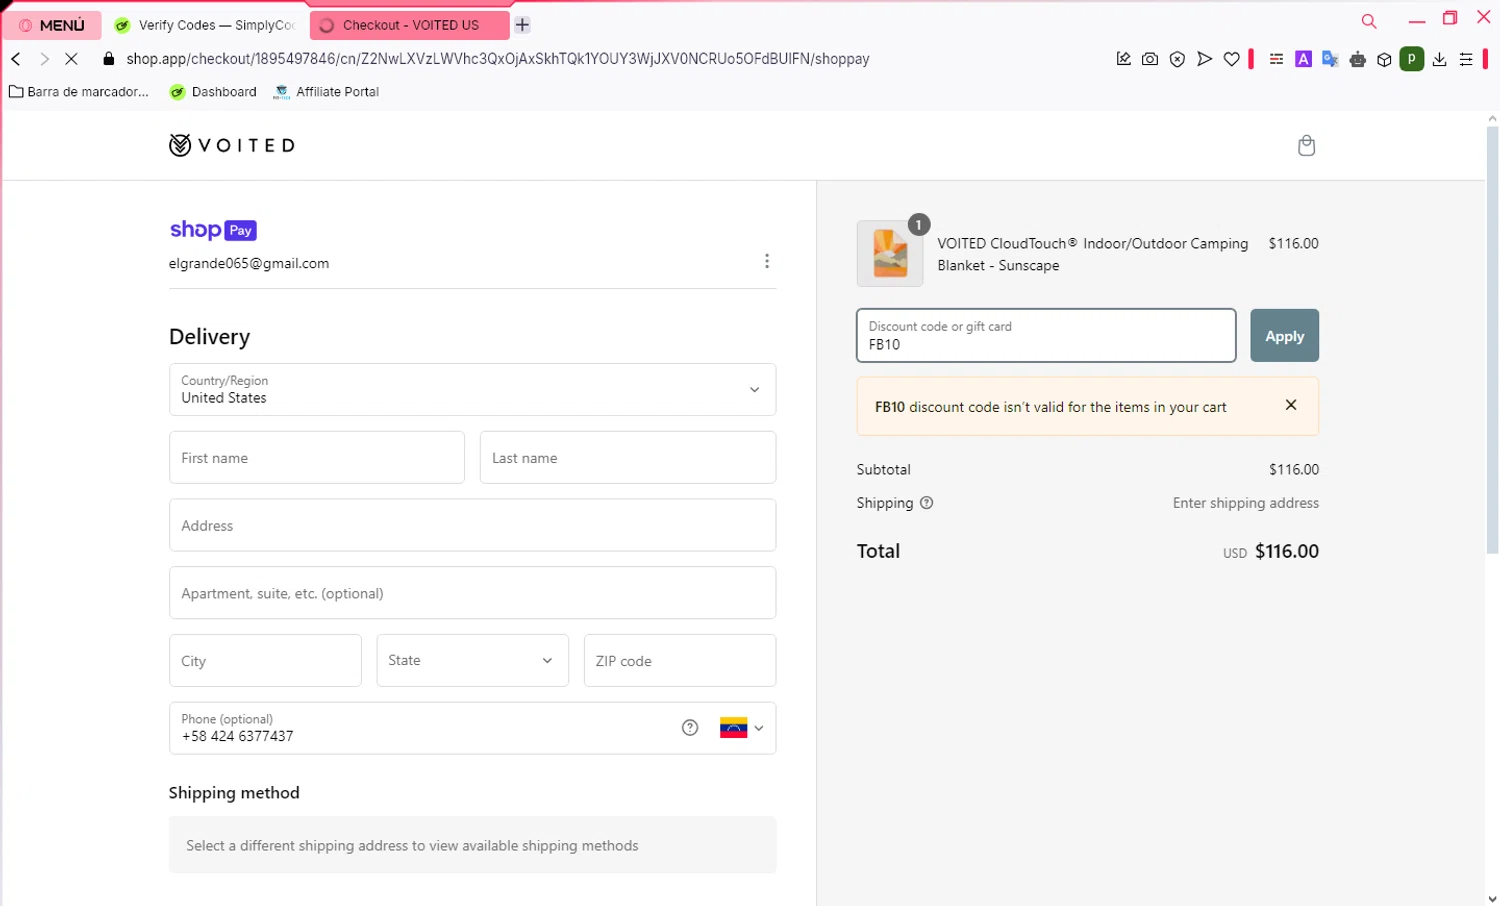Click the address bar URL
The height and width of the screenshot is (906, 1500).
pyautogui.click(x=497, y=59)
